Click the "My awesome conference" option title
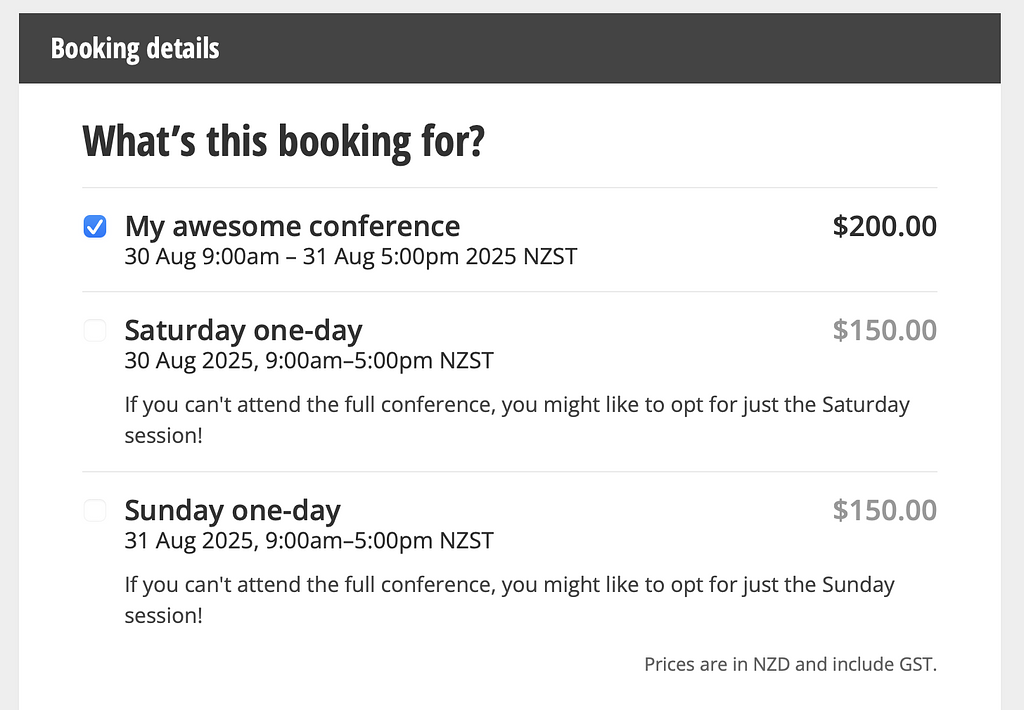Viewport: 1024px width, 710px height. [x=292, y=226]
